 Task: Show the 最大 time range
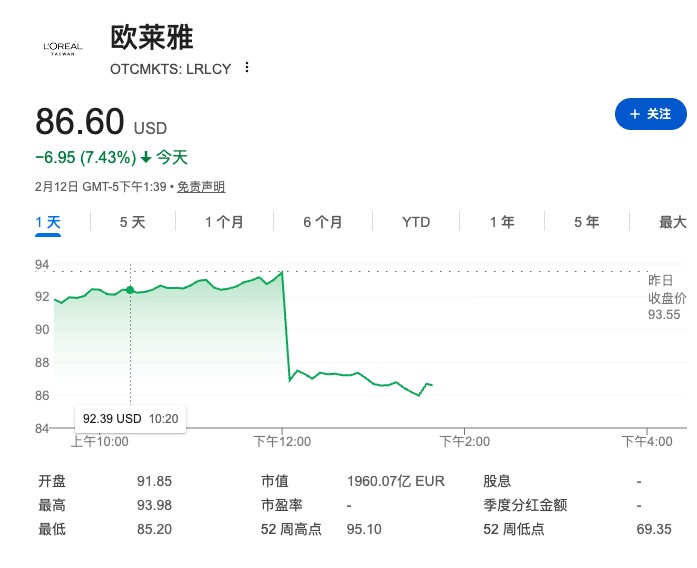[673, 222]
